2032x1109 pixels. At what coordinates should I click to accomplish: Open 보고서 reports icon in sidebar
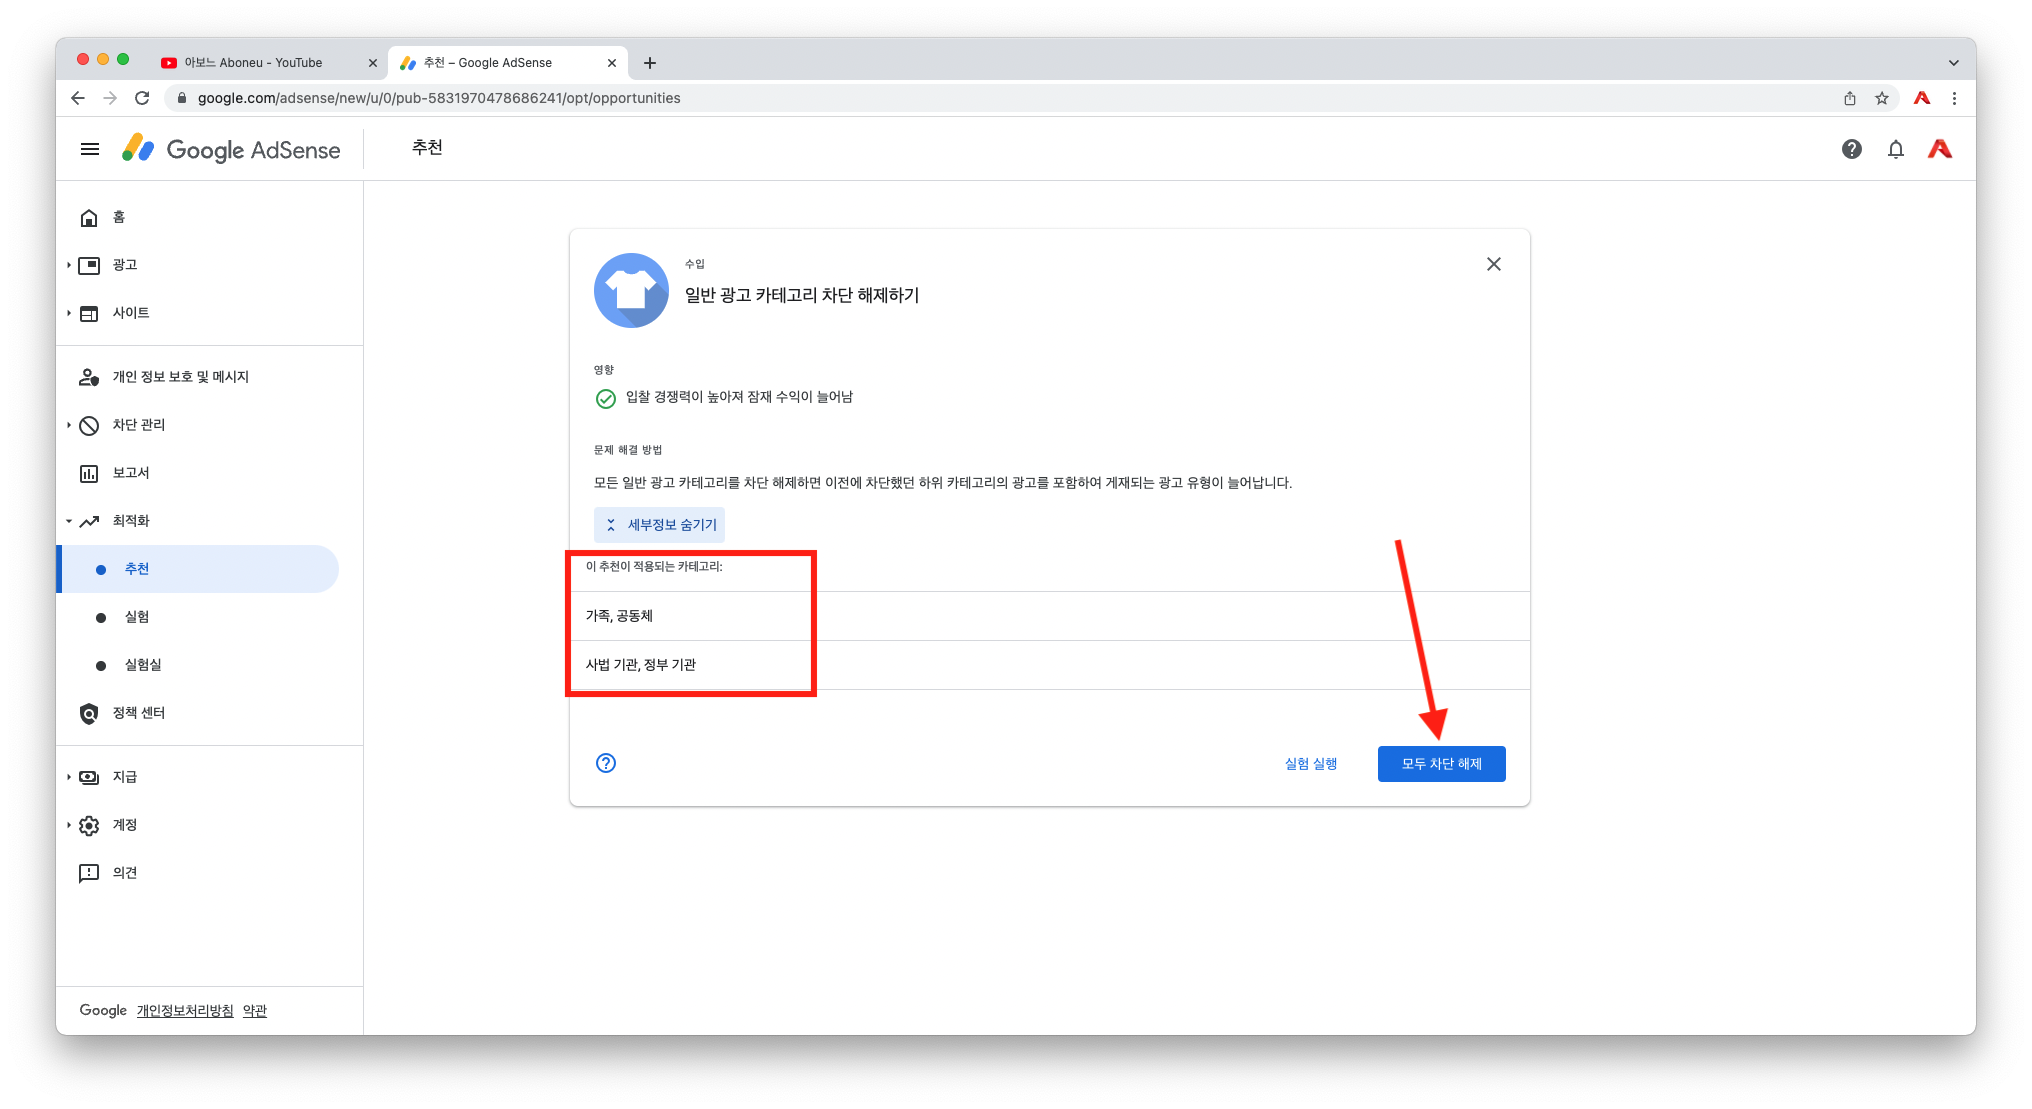click(x=89, y=473)
